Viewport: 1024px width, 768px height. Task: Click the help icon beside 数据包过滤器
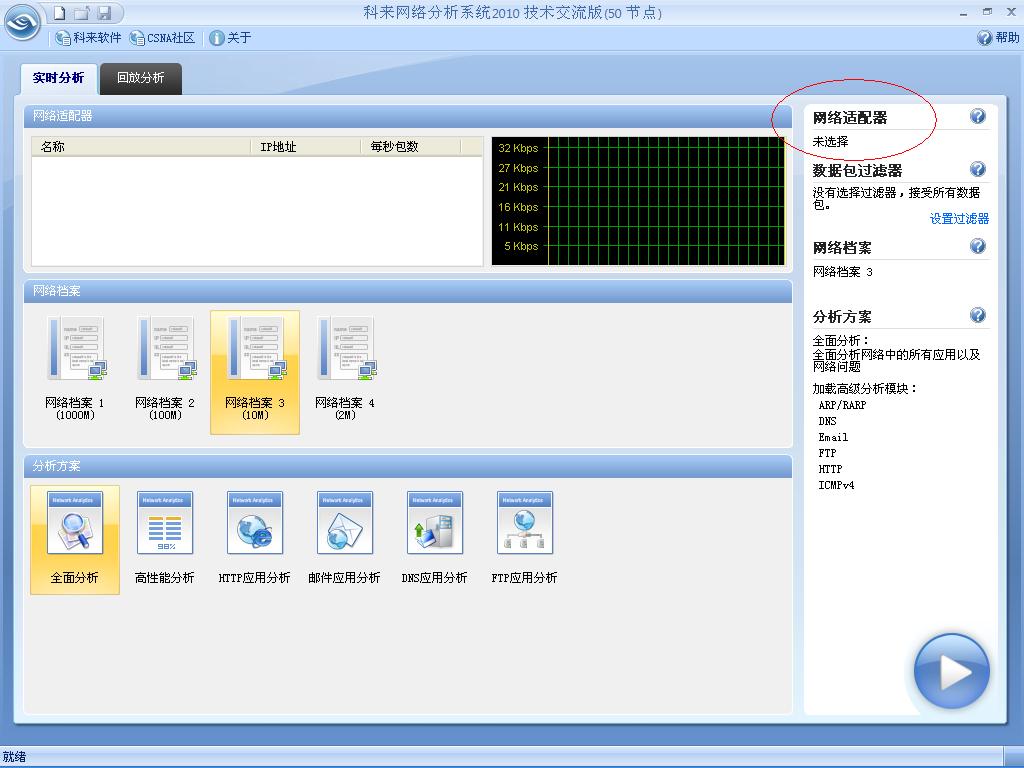(x=978, y=170)
